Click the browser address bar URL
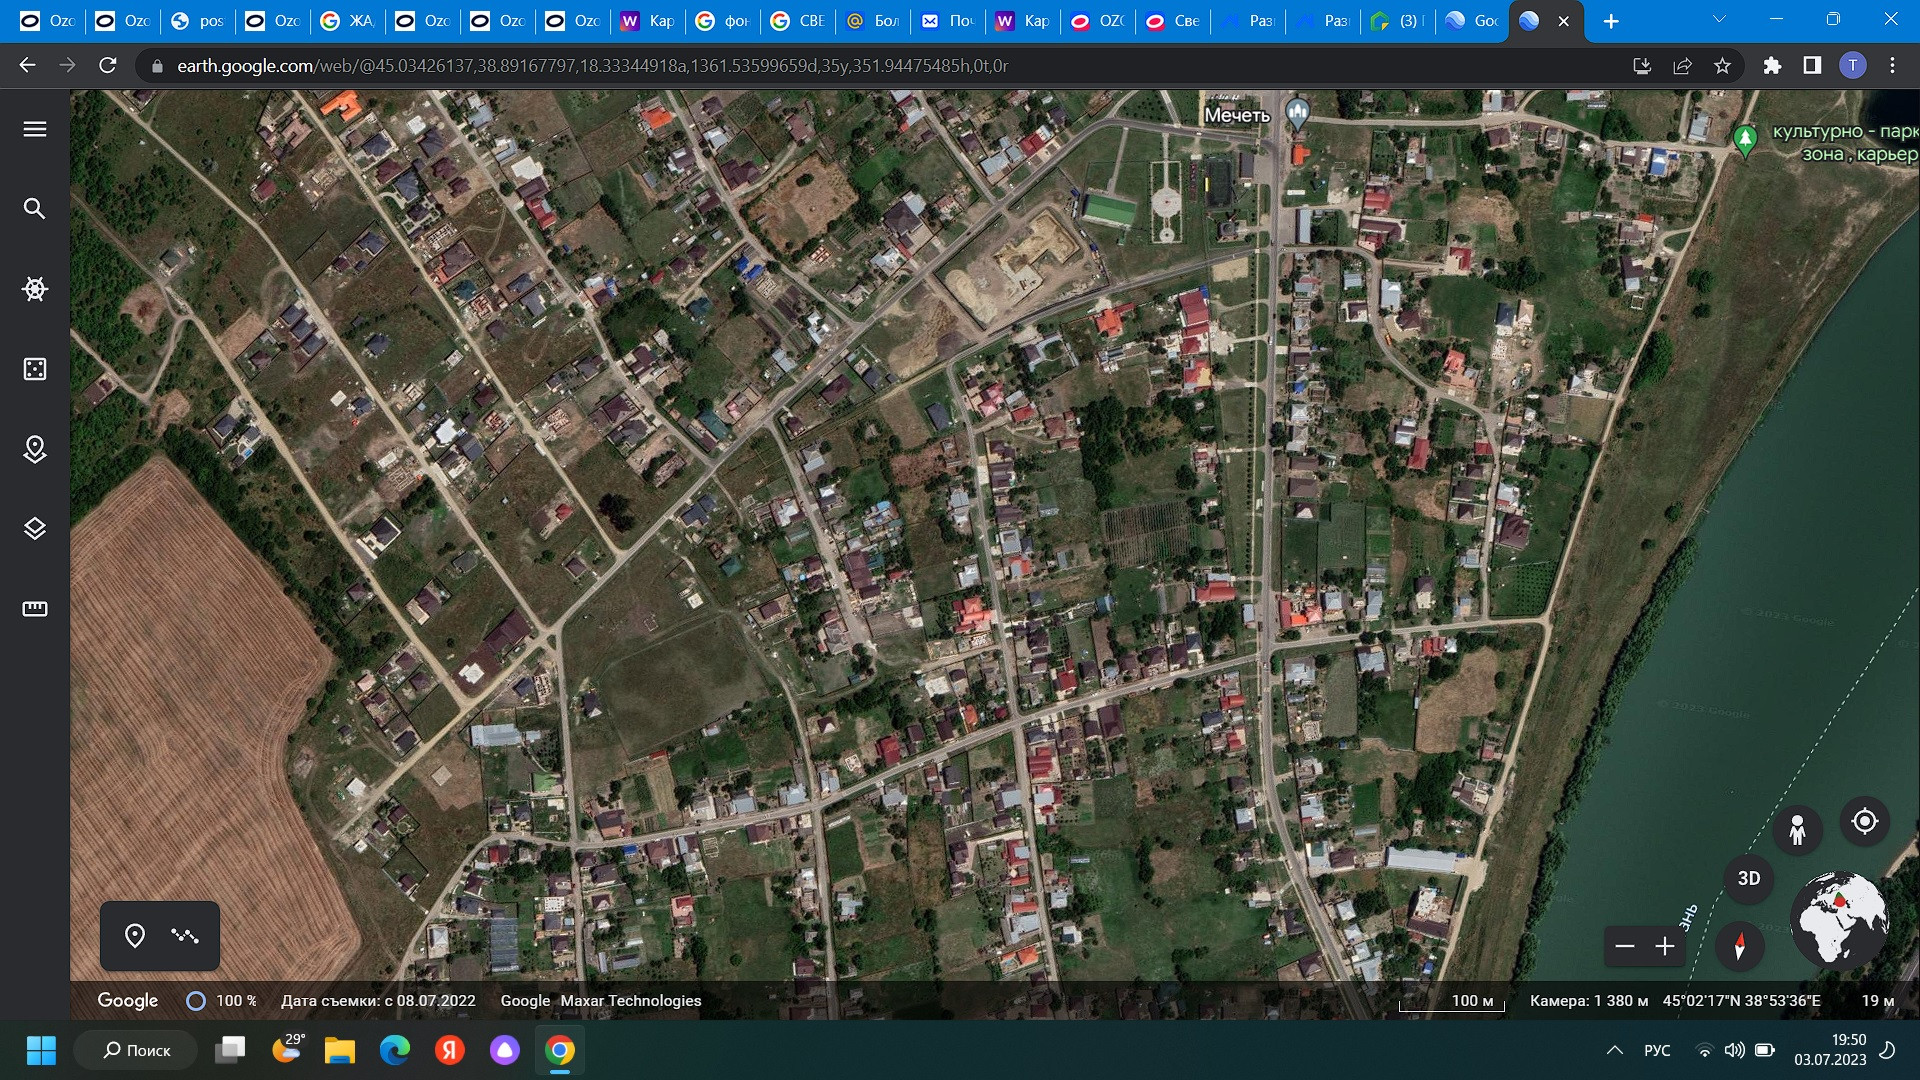The image size is (1920, 1080). click(592, 66)
